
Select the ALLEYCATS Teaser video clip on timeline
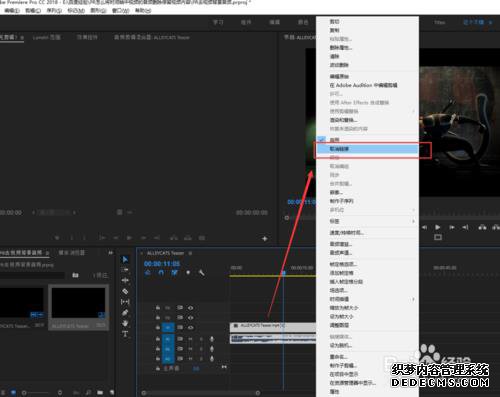pos(273,326)
